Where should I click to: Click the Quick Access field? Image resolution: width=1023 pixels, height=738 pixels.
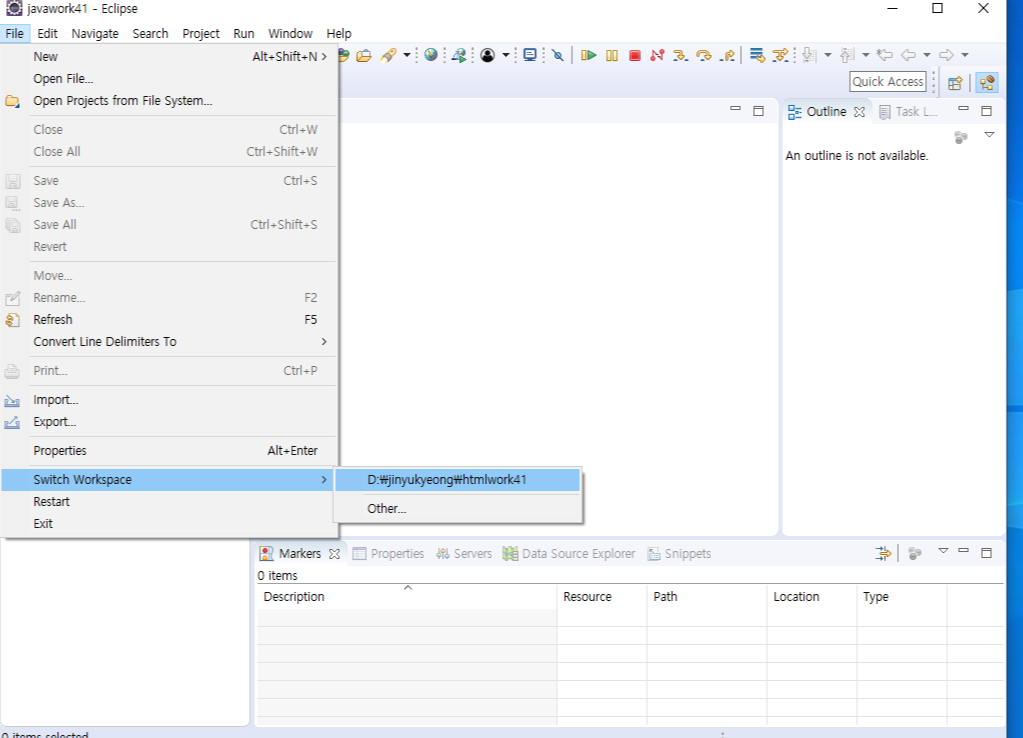point(888,82)
